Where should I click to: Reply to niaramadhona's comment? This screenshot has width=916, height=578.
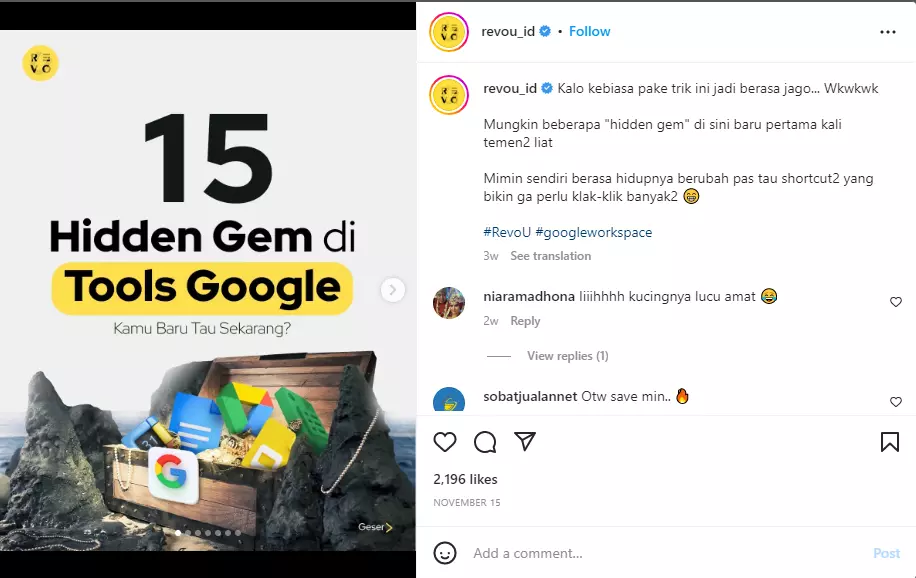click(x=525, y=321)
